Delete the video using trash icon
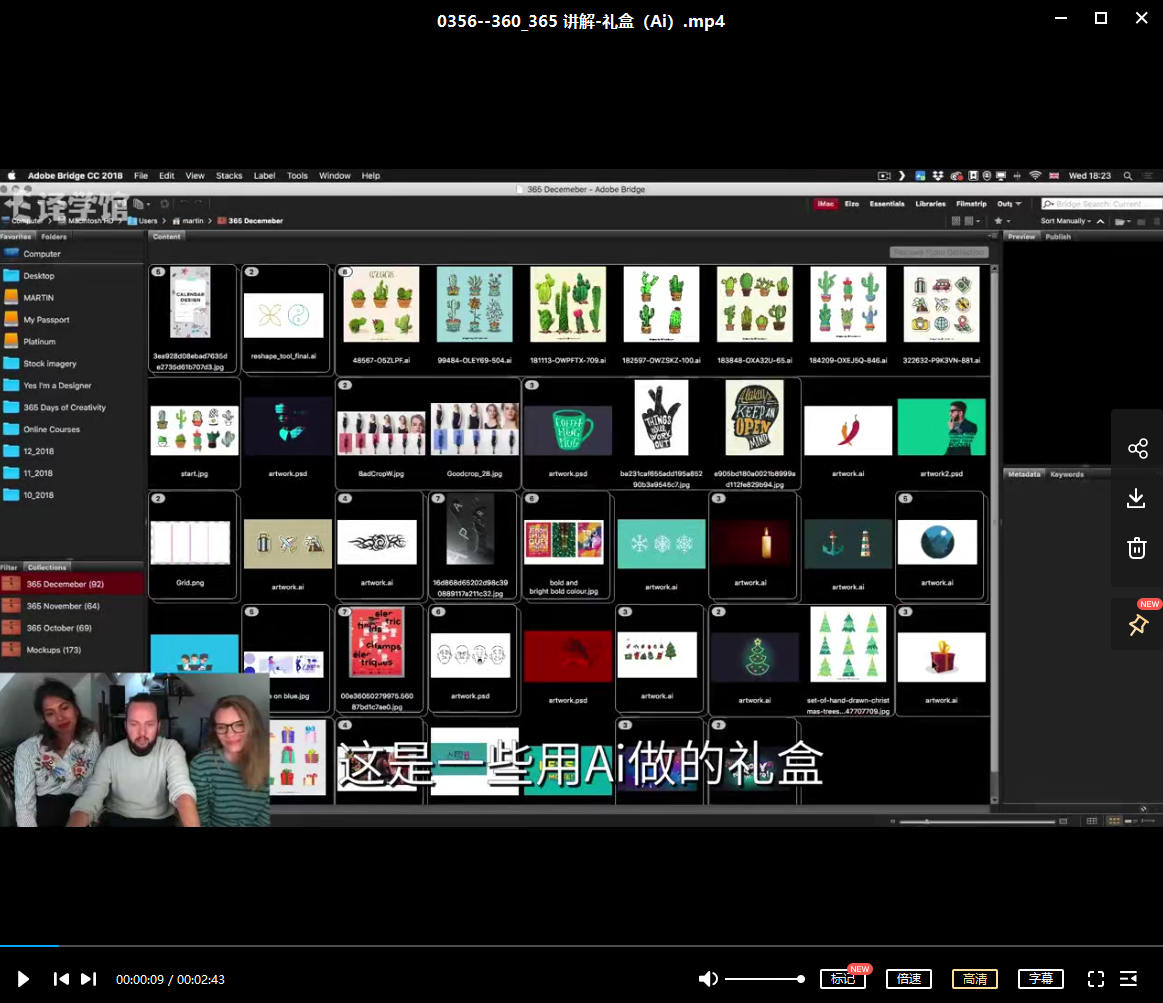Image resolution: width=1163 pixels, height=1003 pixels. pos(1137,547)
